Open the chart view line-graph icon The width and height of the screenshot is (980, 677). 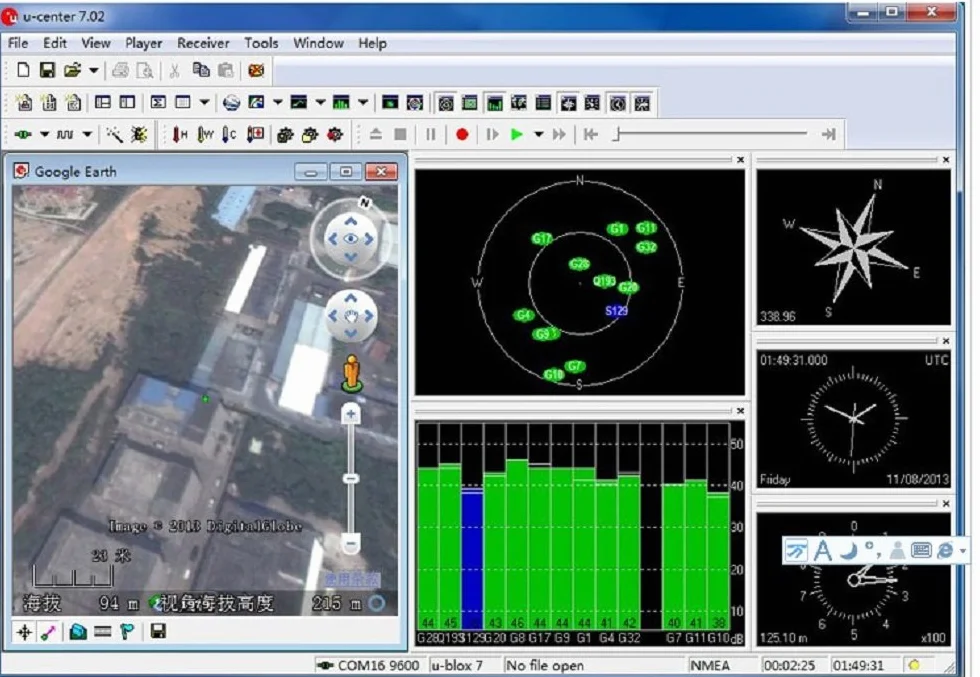coord(299,102)
